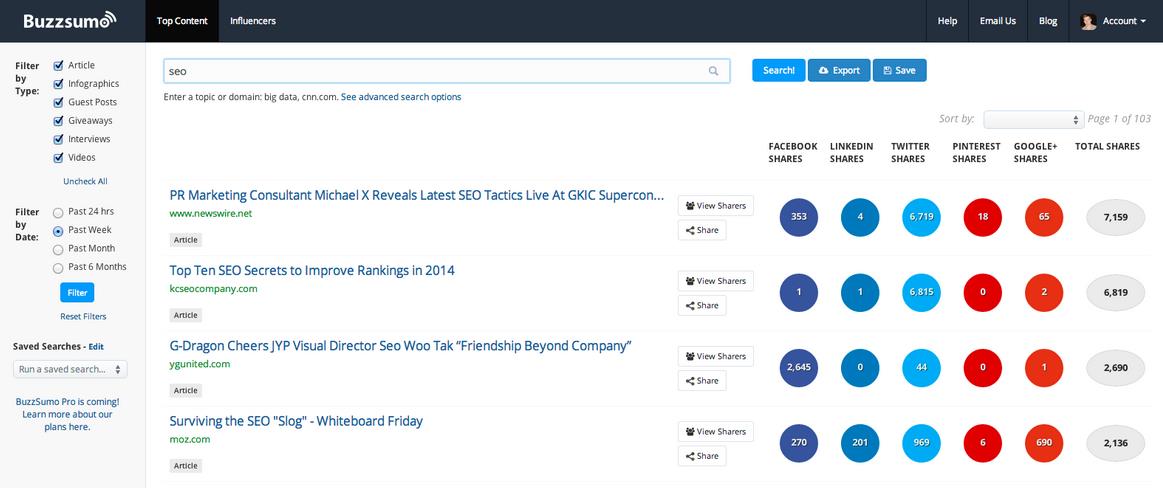1163x488 pixels.
Task: View Sharers for the newswire.net article
Action: [716, 205]
